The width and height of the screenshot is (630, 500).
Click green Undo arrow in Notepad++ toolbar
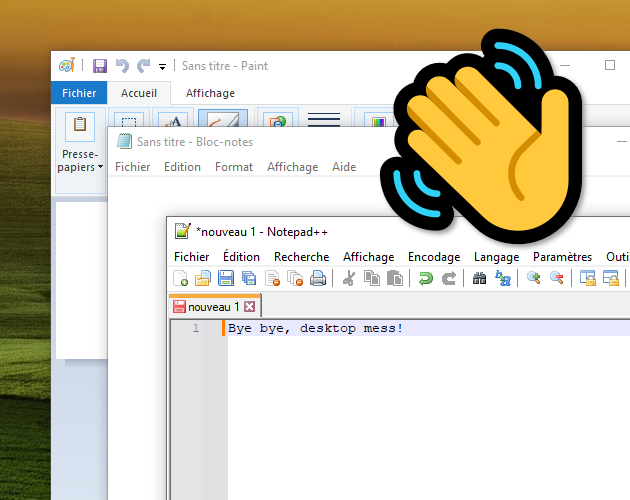pos(425,278)
